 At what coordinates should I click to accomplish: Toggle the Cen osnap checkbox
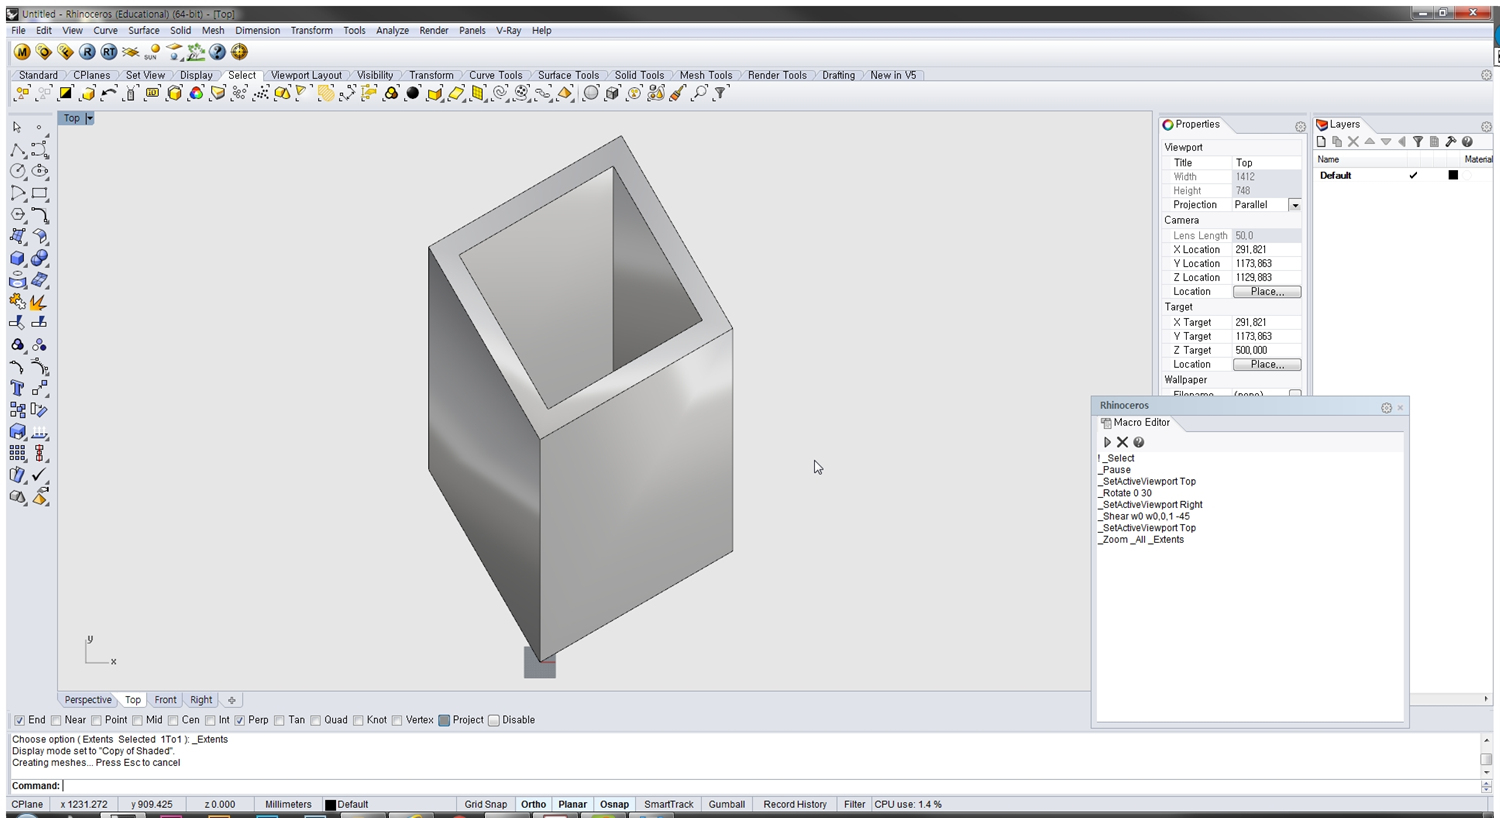173,720
